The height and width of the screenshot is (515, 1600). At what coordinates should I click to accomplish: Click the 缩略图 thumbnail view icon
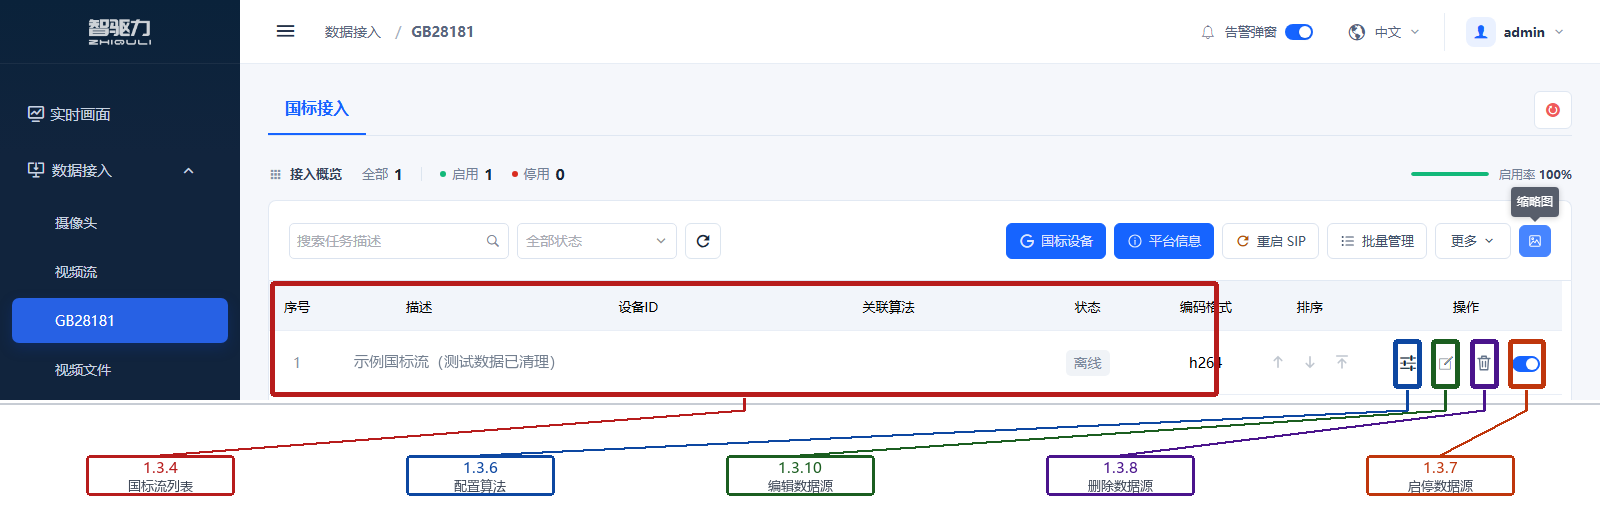pyautogui.click(x=1535, y=241)
